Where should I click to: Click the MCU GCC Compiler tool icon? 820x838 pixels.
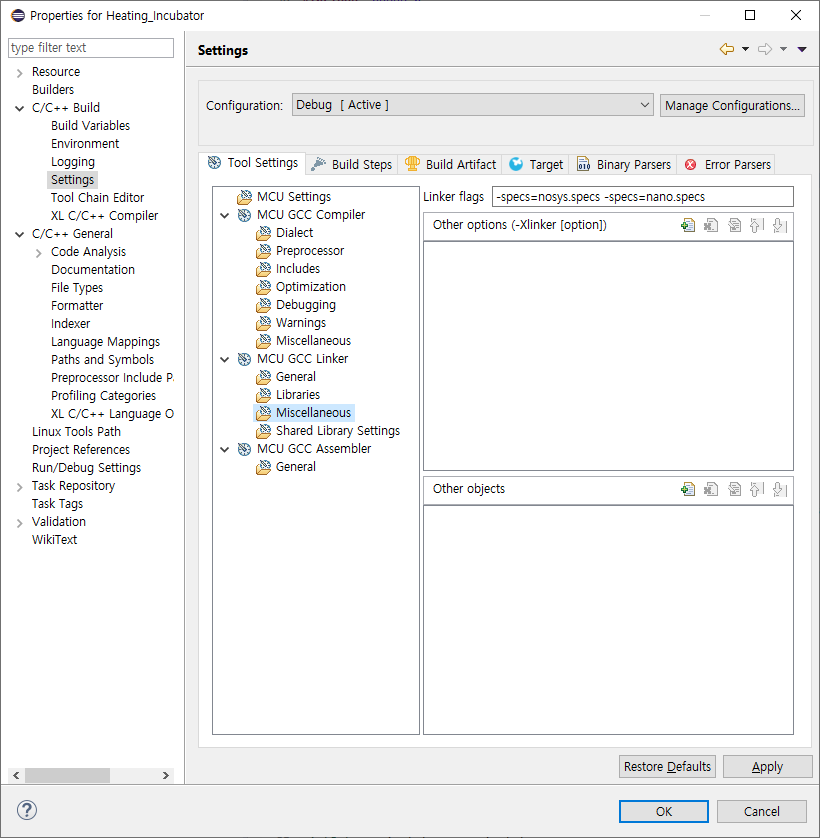coord(244,215)
